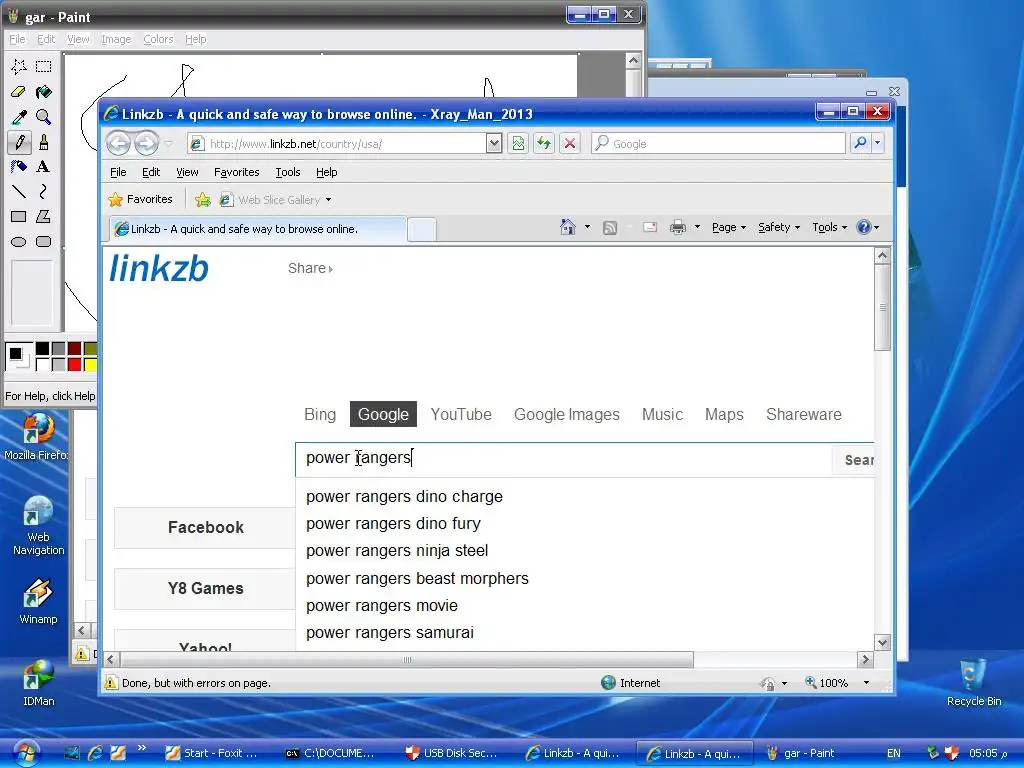Expand the address bar URL dropdown
The height and width of the screenshot is (768, 1024).
pos(494,143)
